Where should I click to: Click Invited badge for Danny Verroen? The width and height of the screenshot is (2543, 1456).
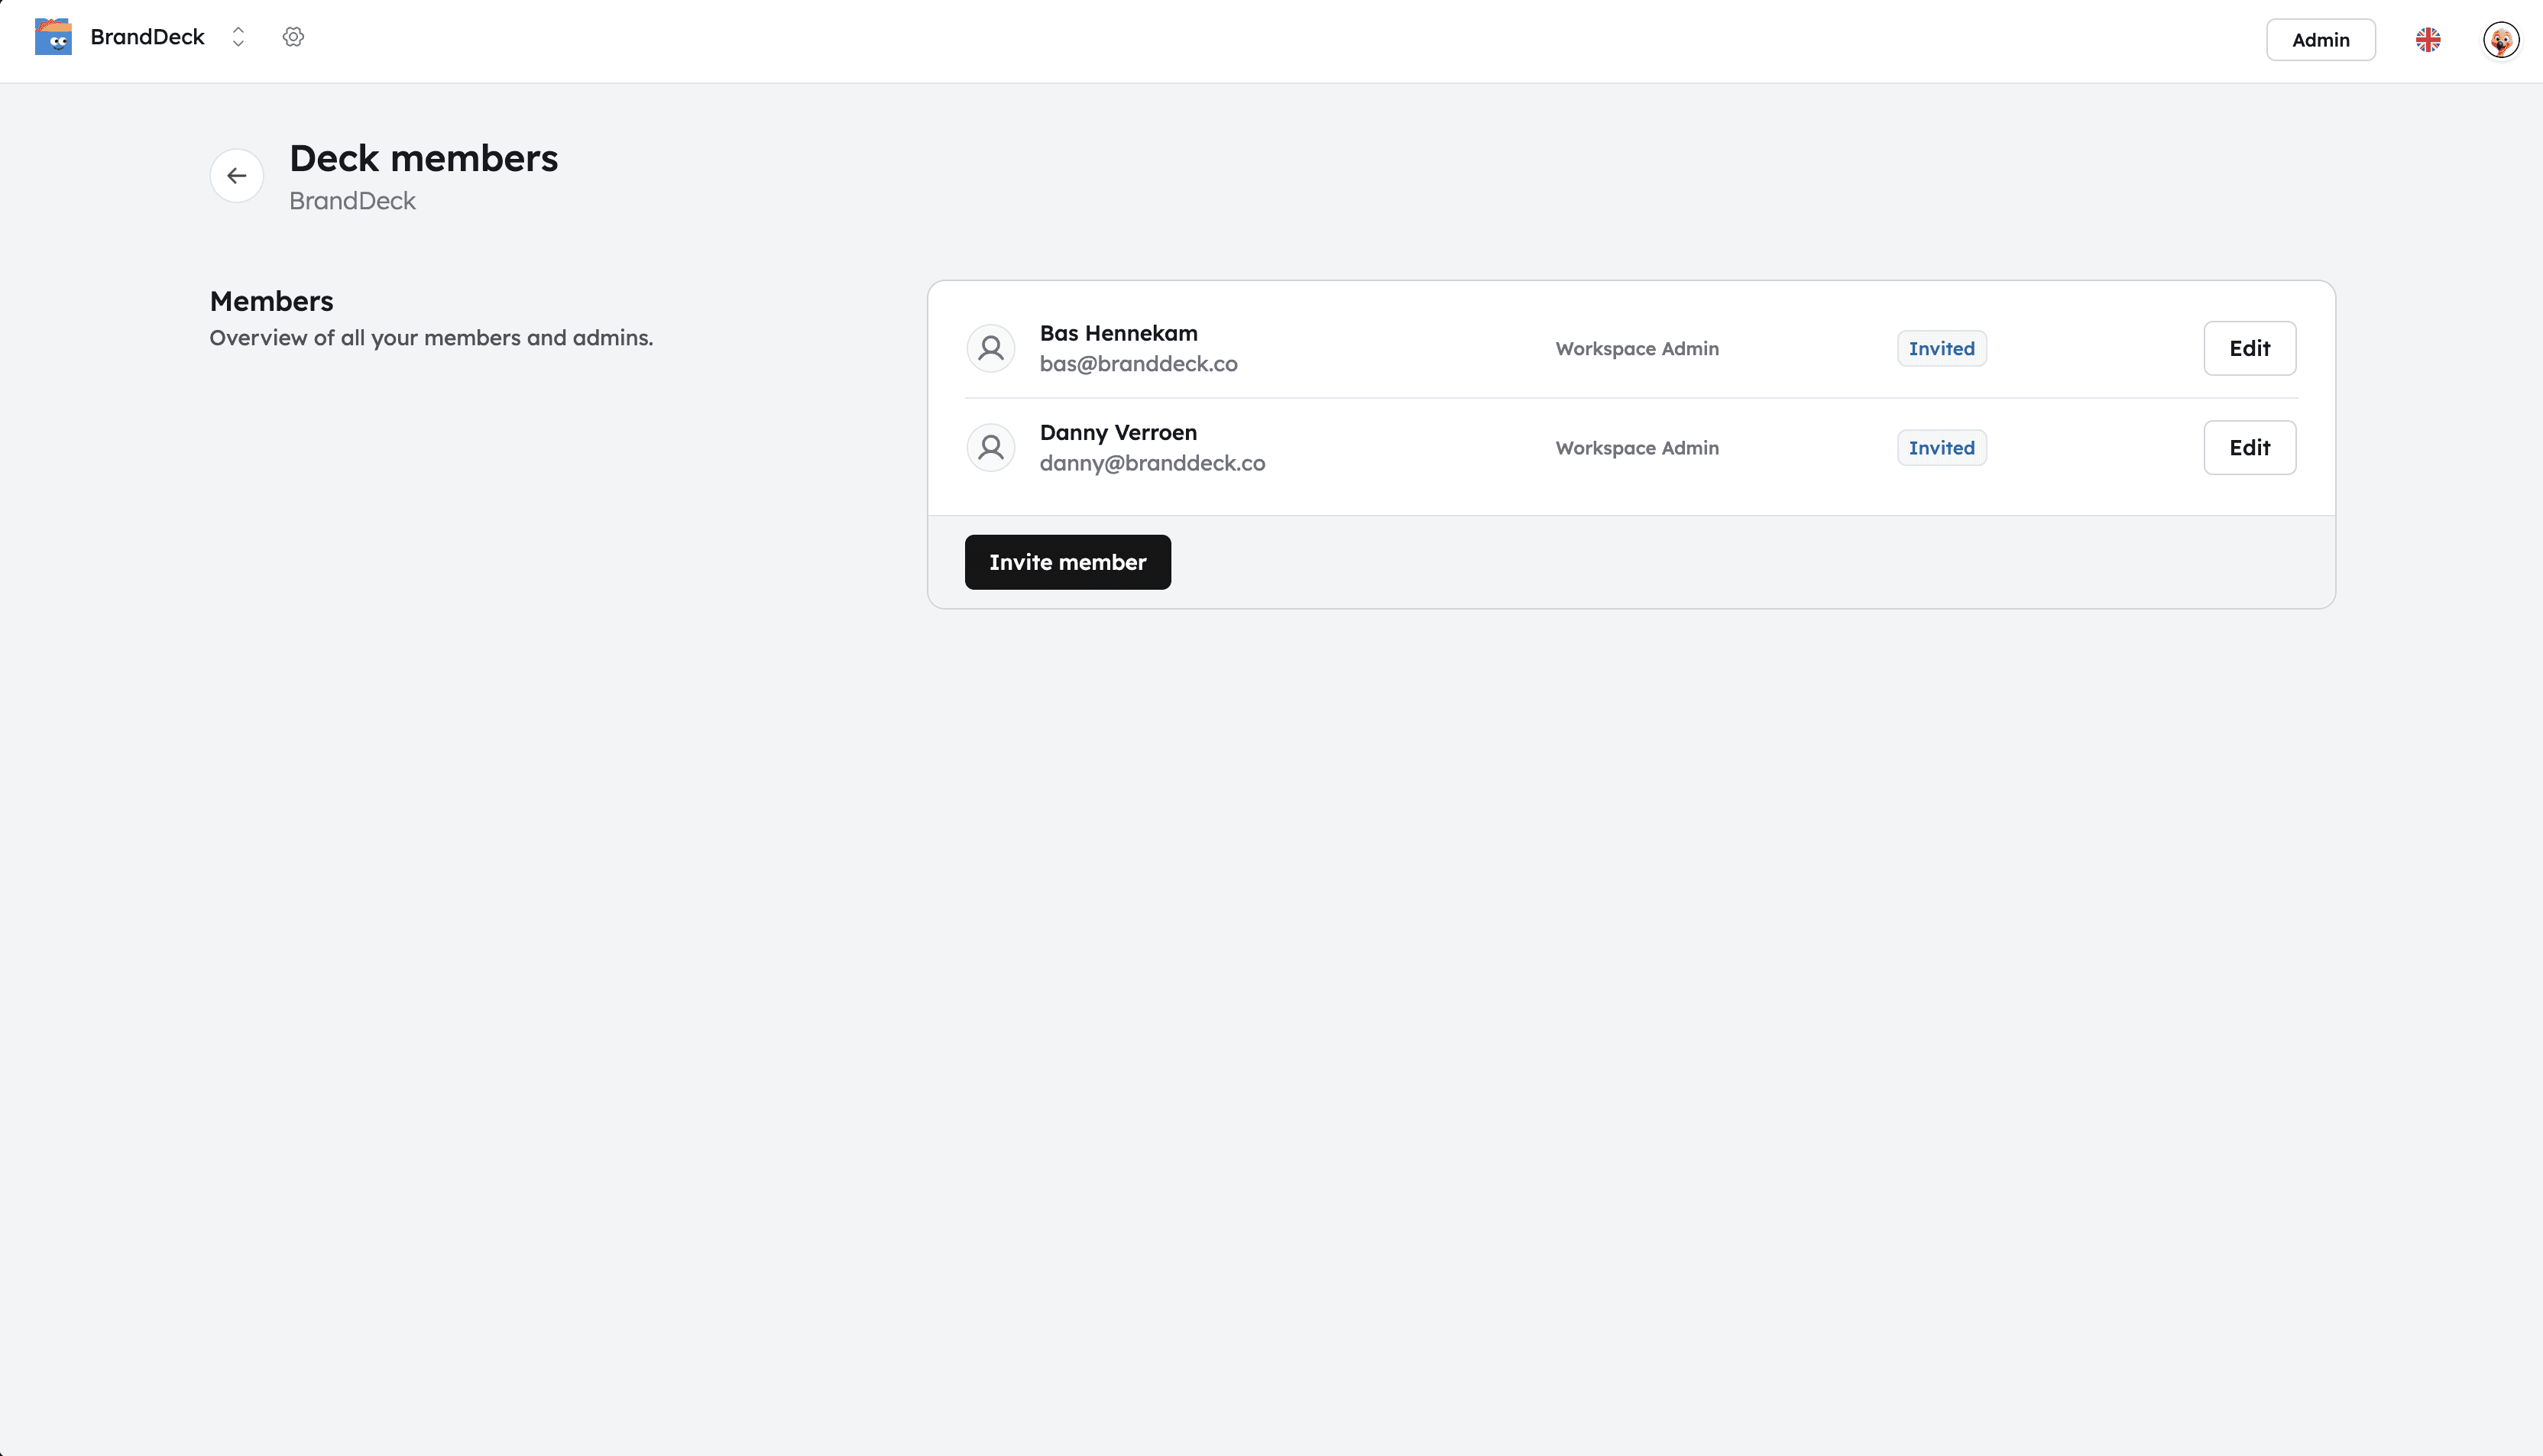click(x=1941, y=447)
